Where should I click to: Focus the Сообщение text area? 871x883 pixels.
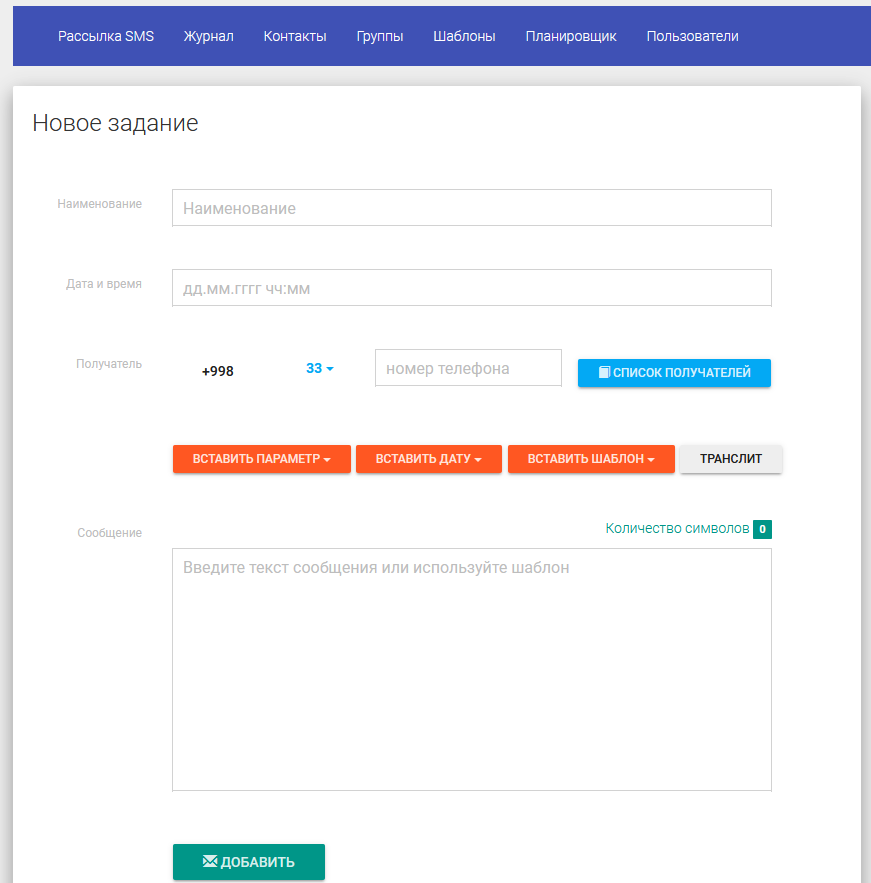click(471, 669)
